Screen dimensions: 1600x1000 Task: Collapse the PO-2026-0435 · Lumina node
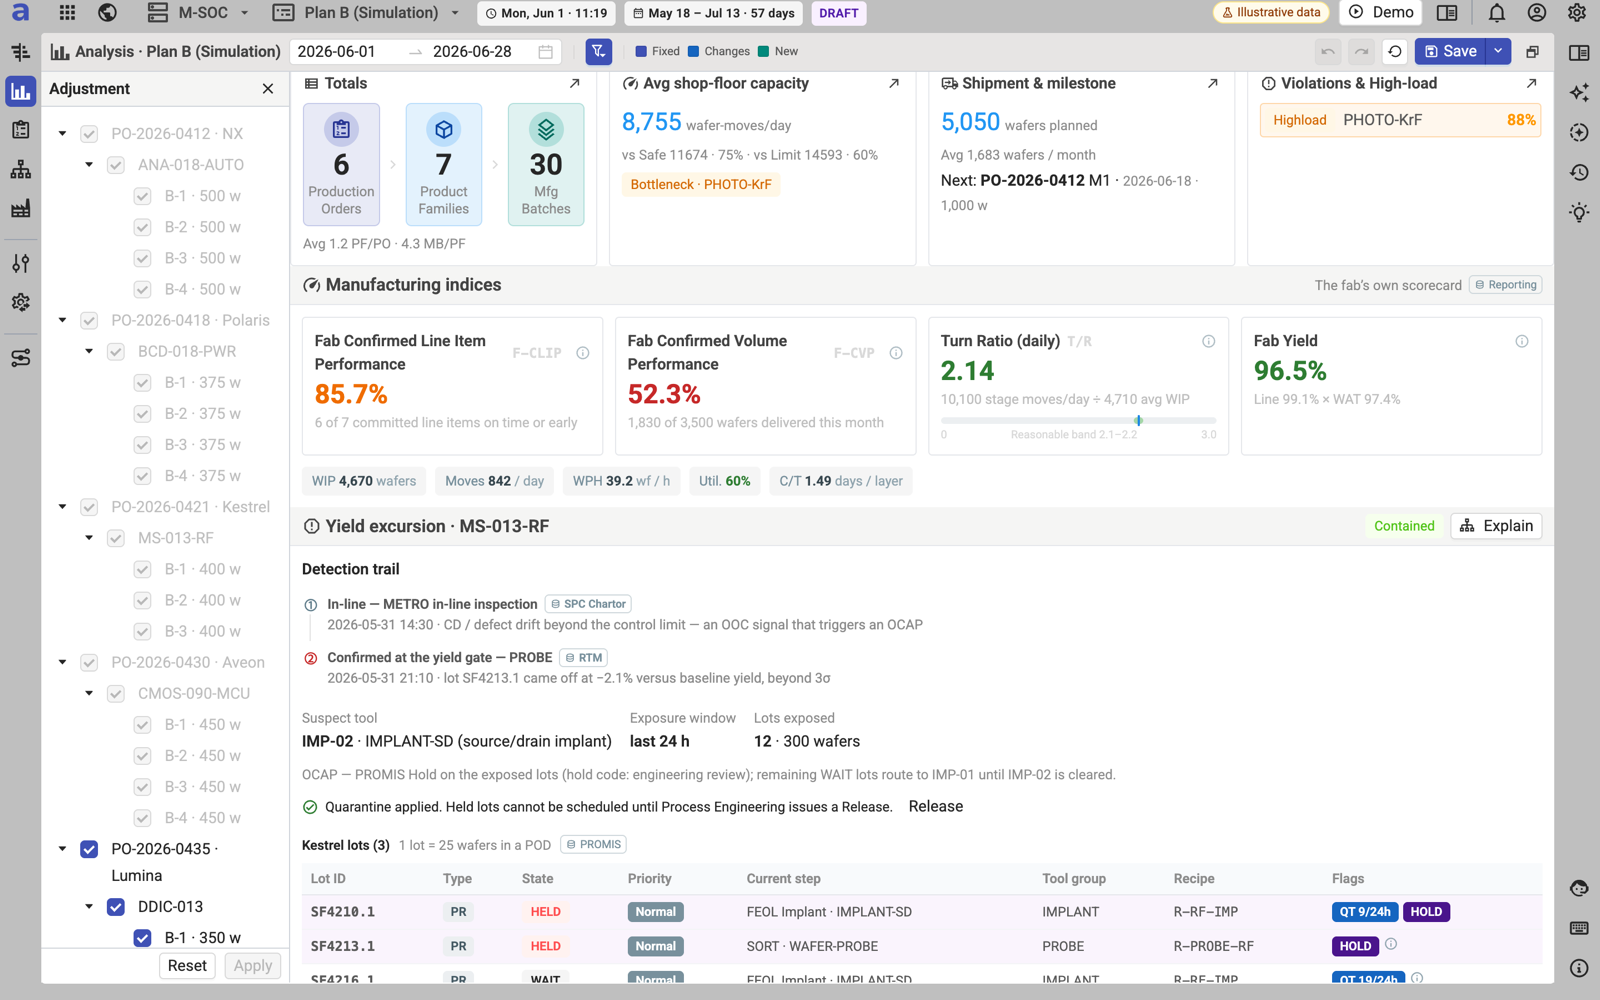62,849
